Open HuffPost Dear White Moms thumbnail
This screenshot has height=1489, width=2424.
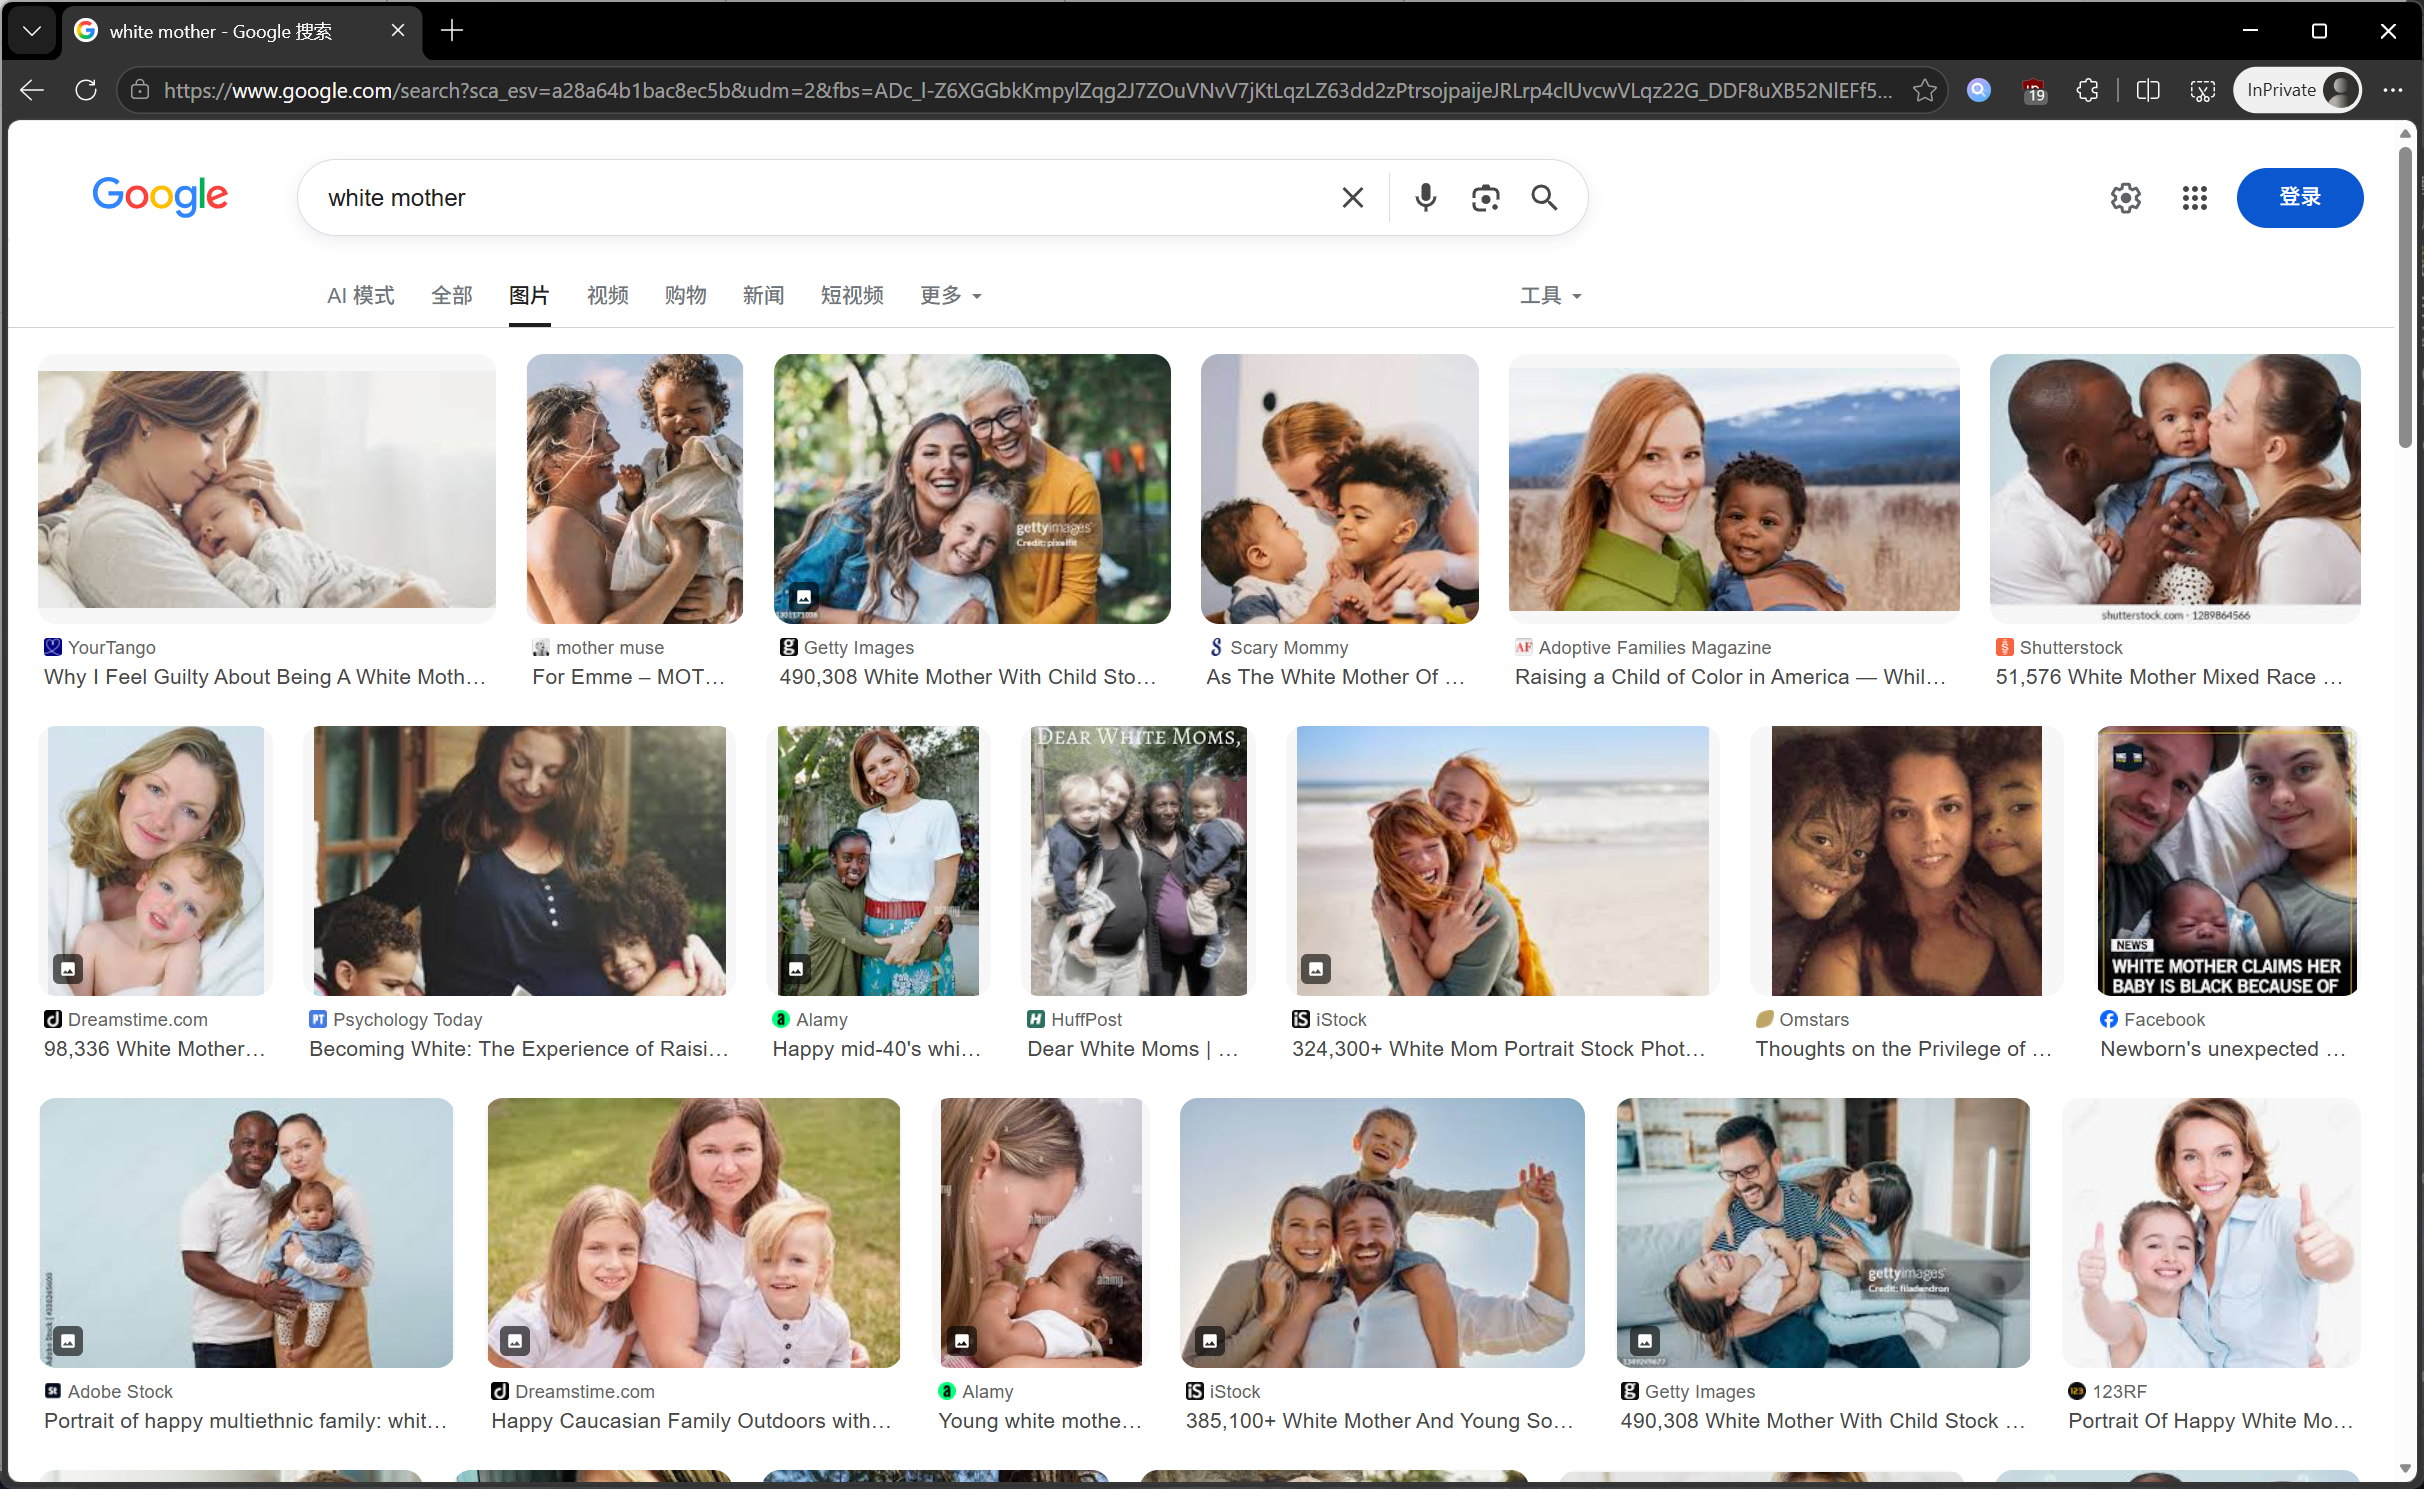[1139, 860]
